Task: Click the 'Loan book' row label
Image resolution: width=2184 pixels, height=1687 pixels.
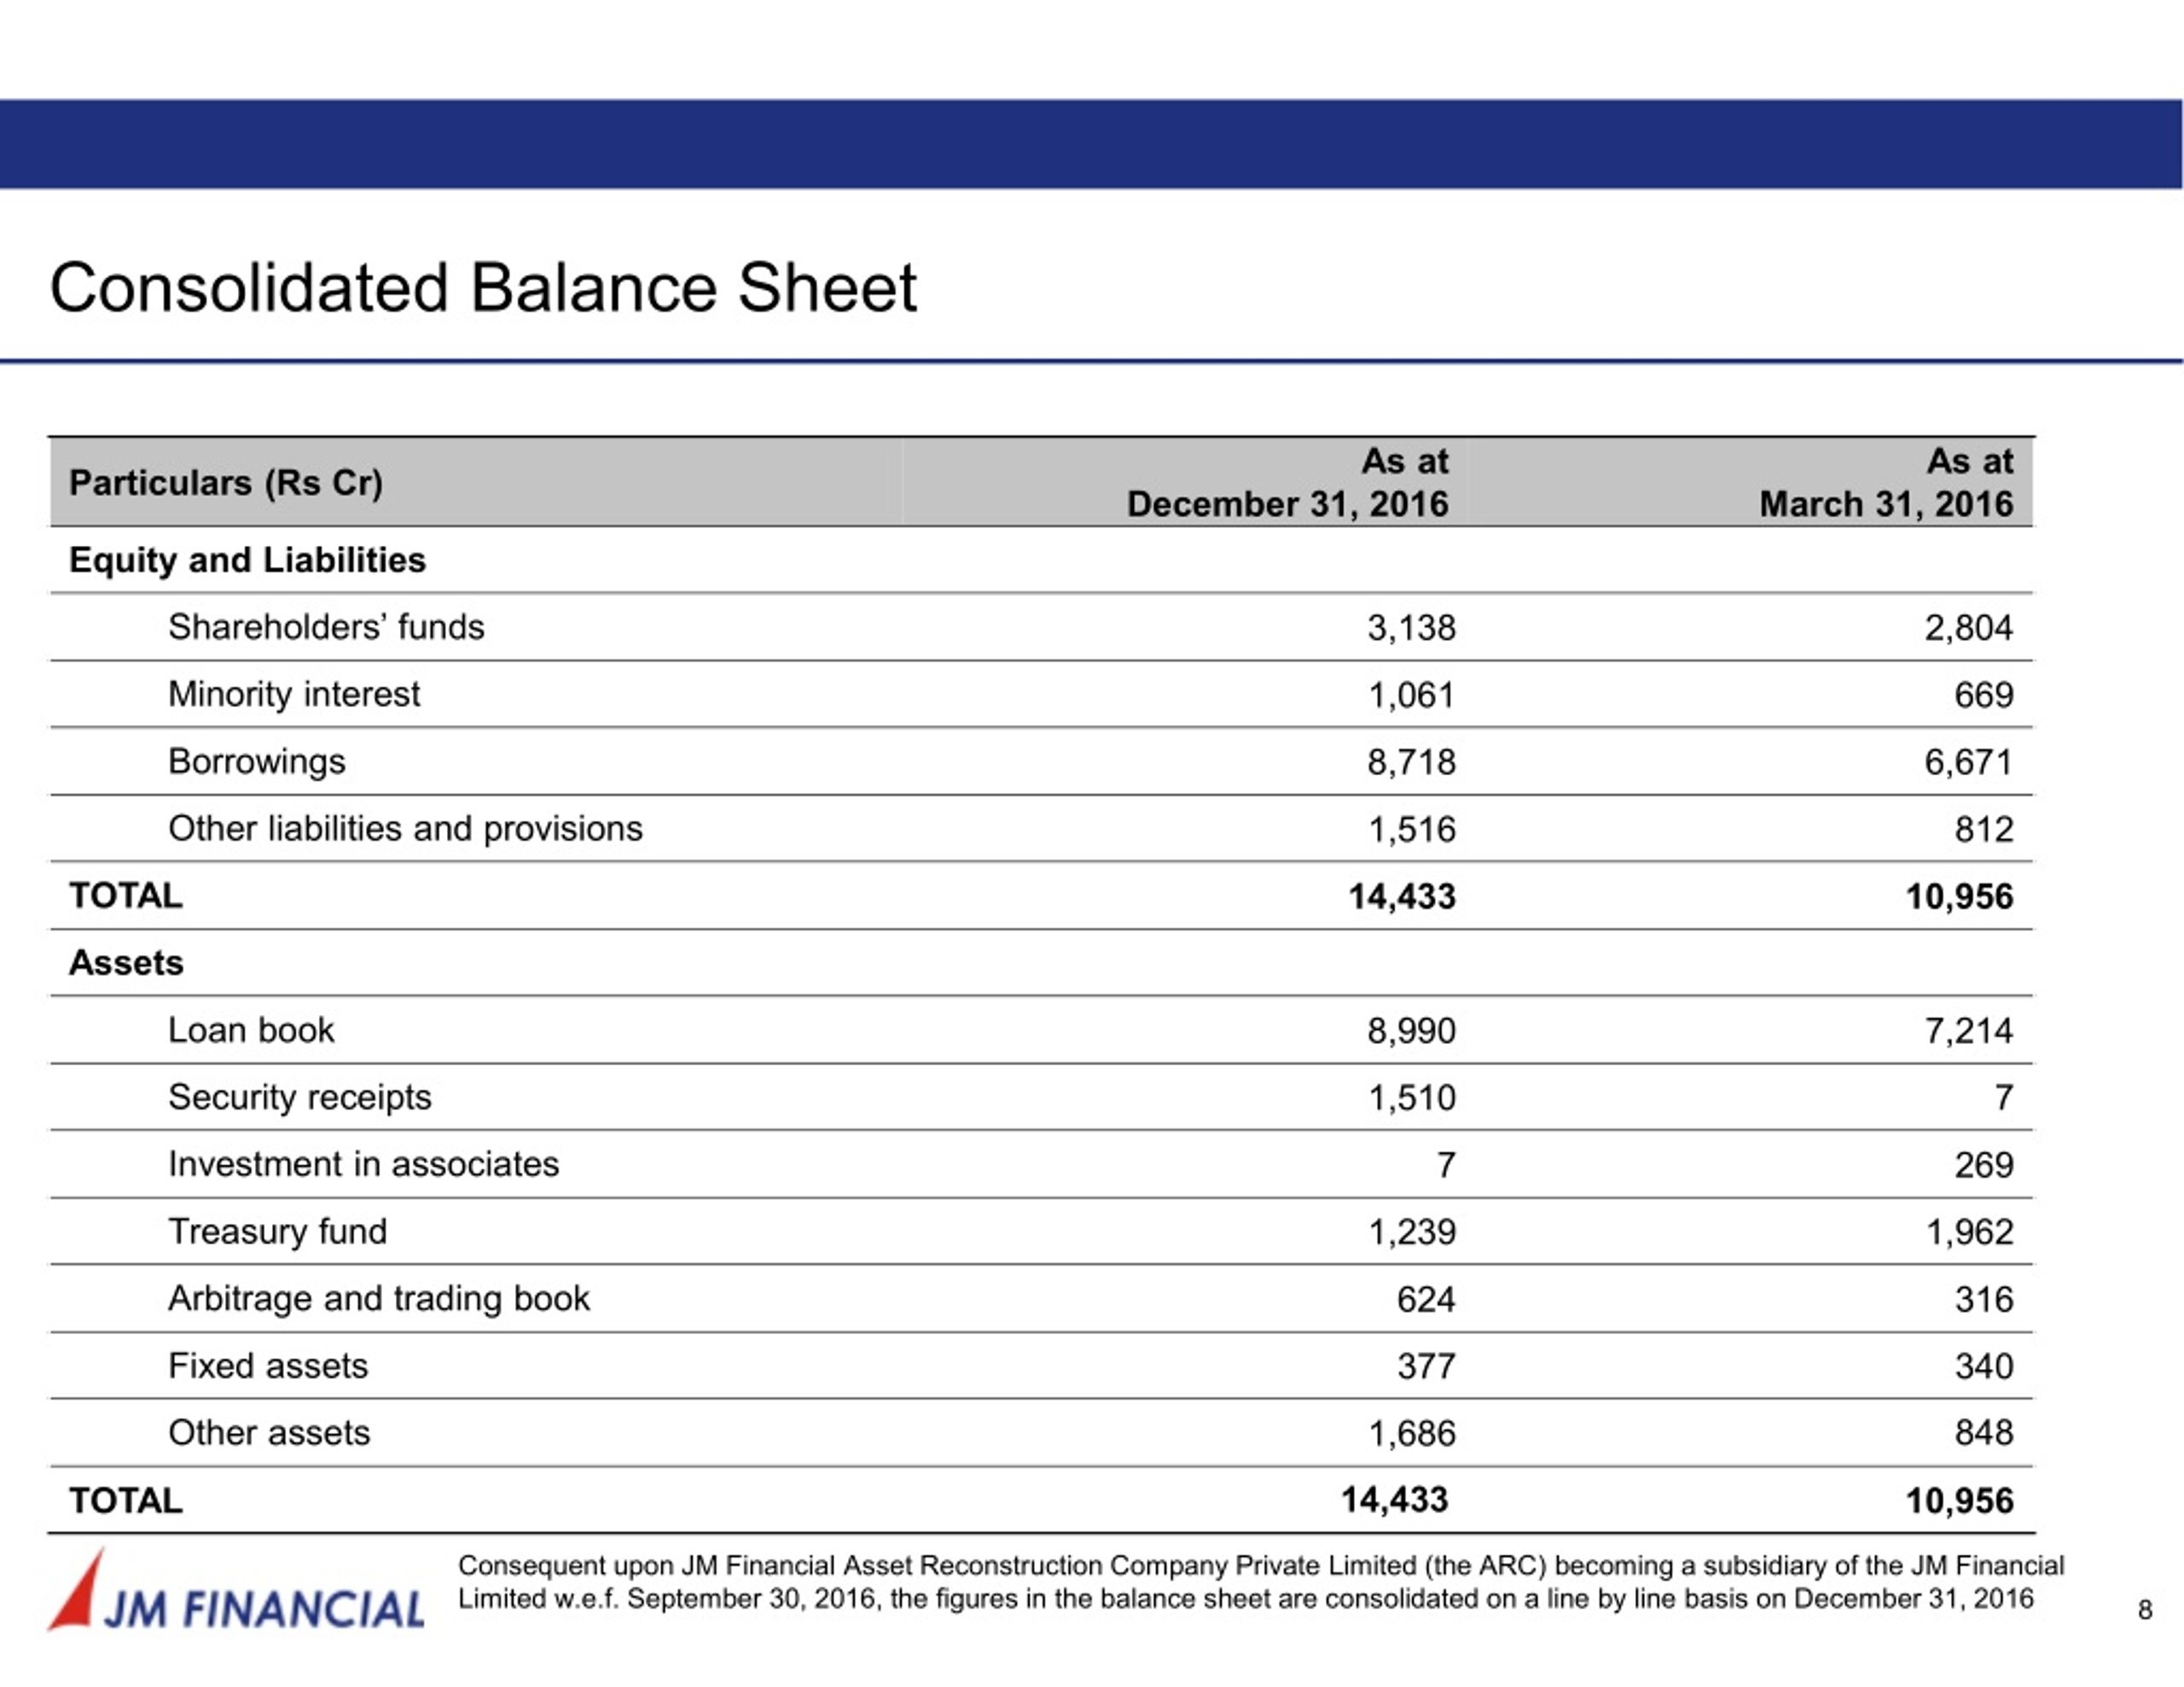Action: click(x=251, y=1030)
